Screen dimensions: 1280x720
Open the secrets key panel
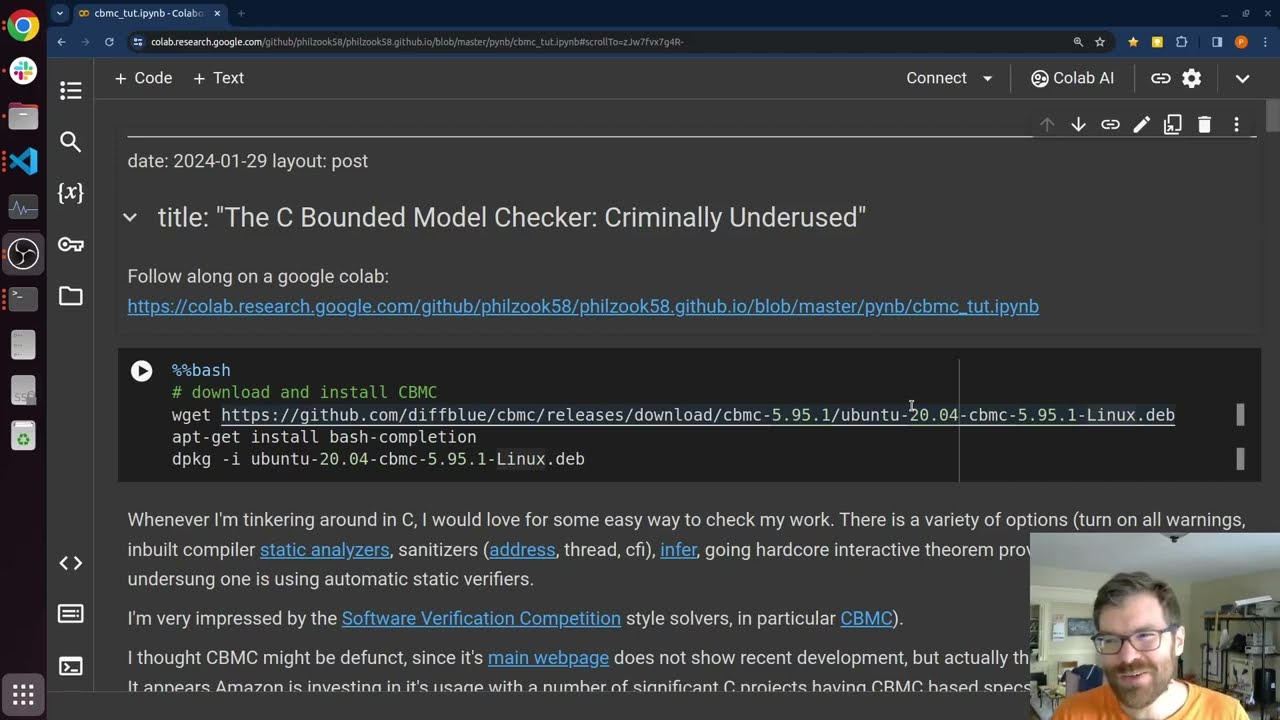[x=70, y=245]
